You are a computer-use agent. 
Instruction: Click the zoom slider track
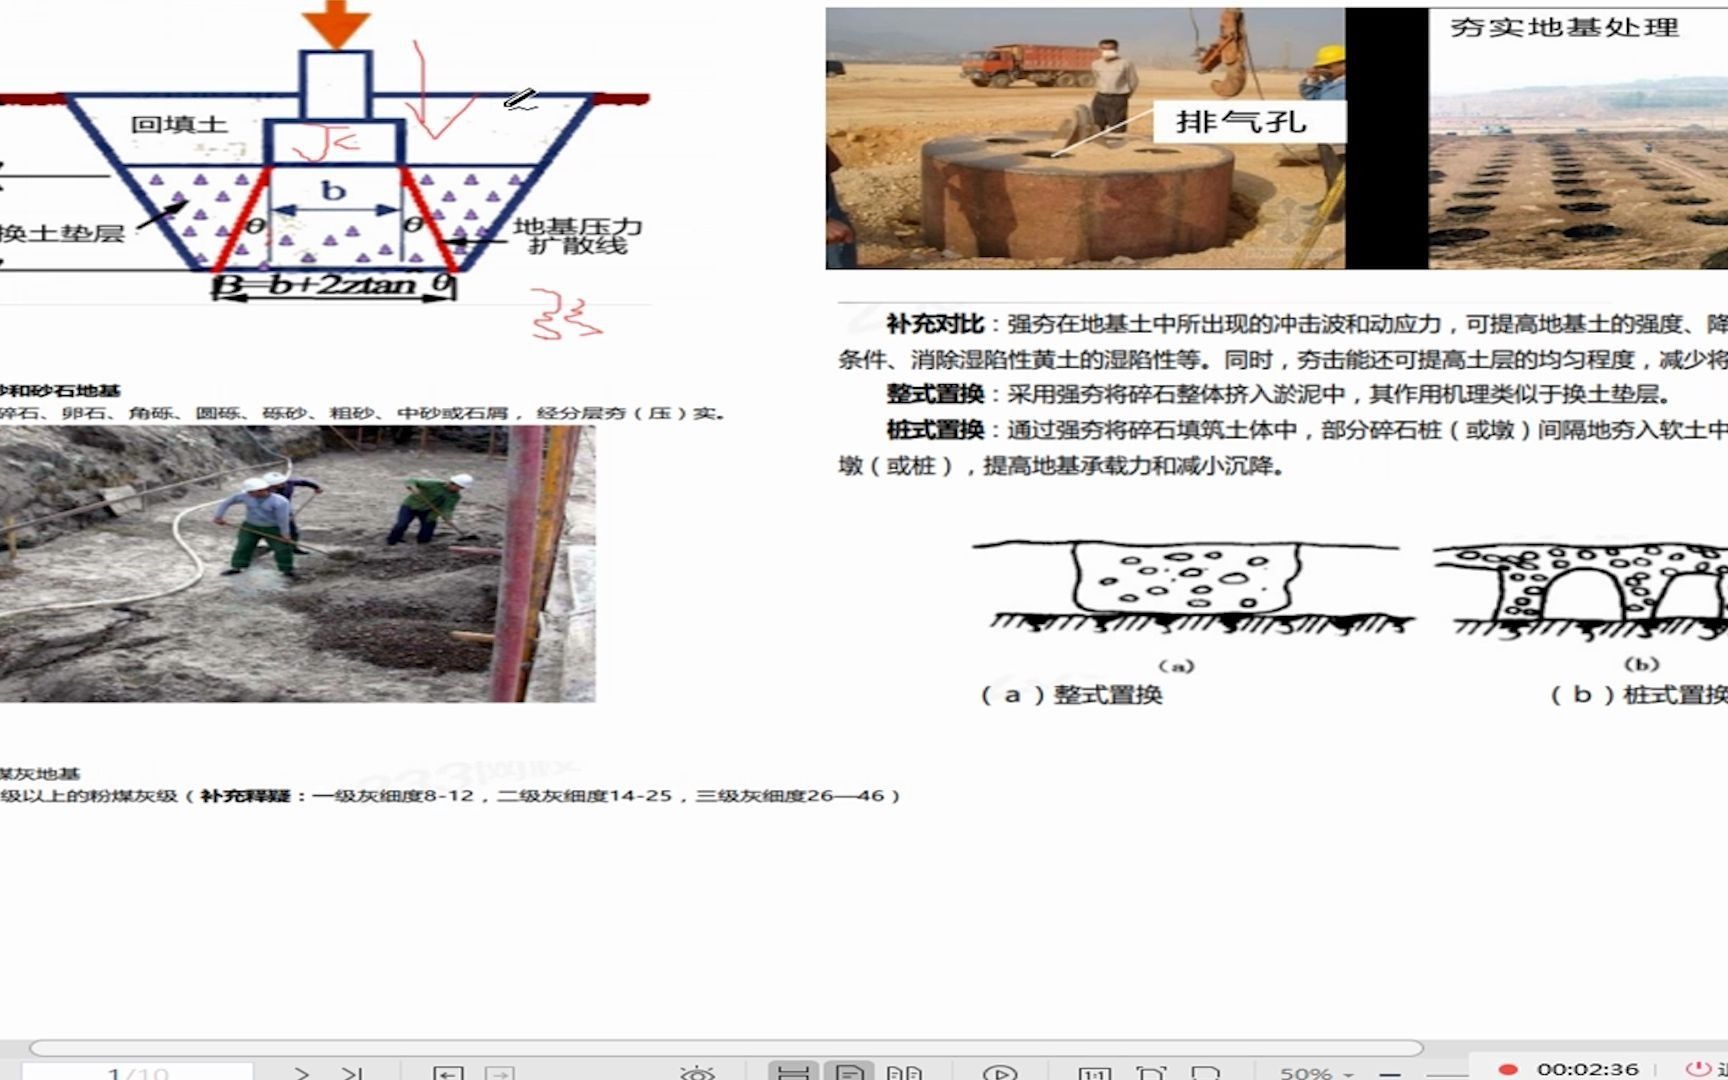[1445, 1074]
